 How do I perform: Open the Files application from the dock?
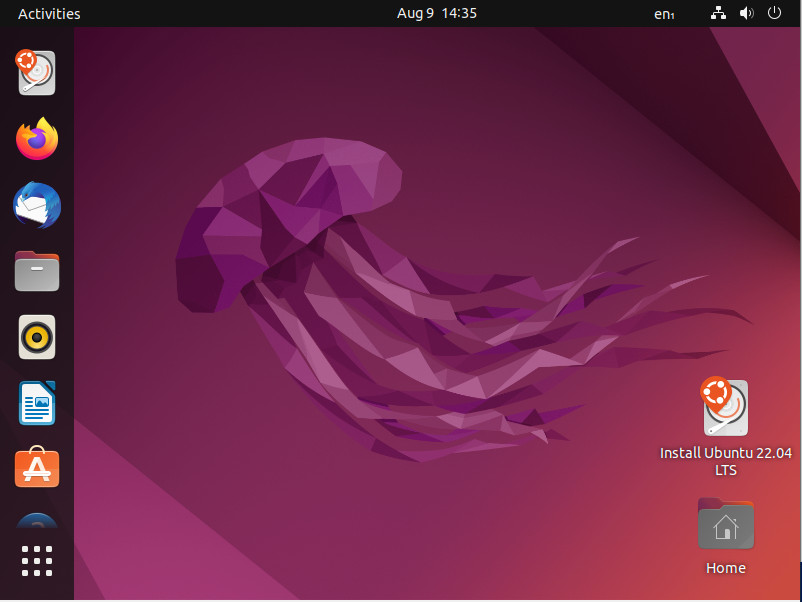click(x=36, y=271)
